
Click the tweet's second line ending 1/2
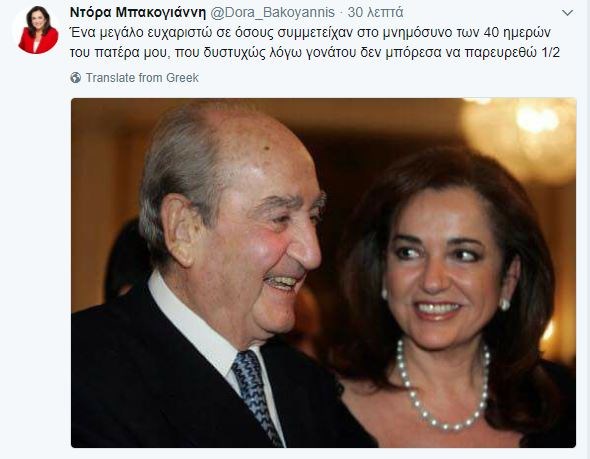[315, 53]
